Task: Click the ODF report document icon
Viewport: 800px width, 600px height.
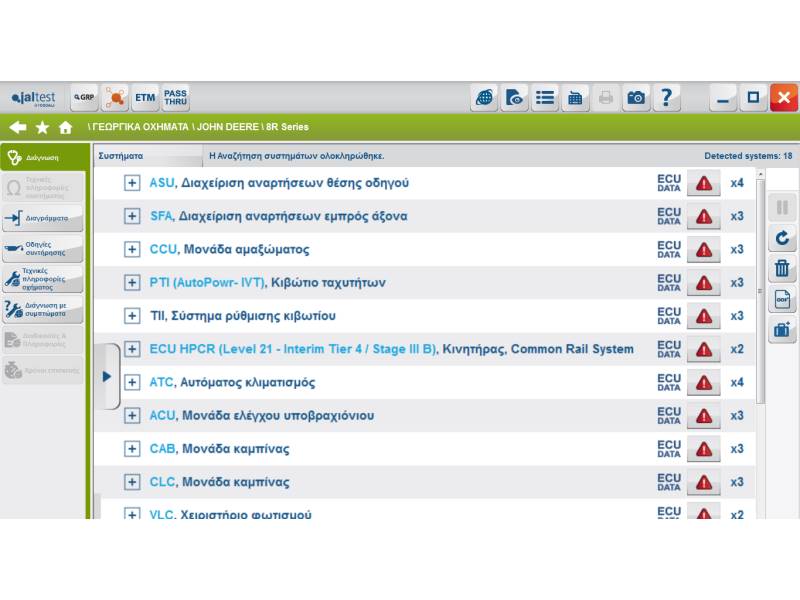Action: coord(782,299)
